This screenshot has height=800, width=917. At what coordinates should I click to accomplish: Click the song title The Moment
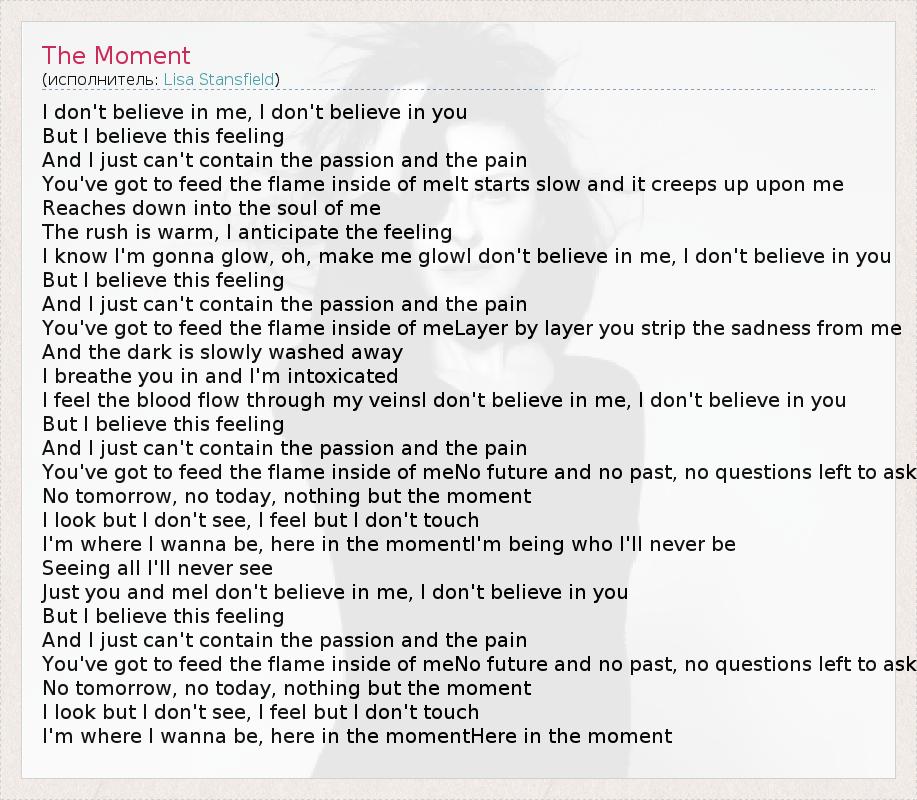(116, 55)
